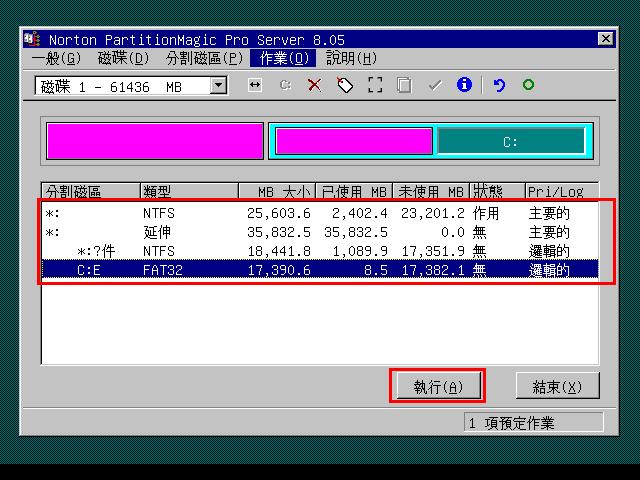Viewport: 640px width, 480px height.
Task: Click the blue info properties icon
Action: point(463,86)
